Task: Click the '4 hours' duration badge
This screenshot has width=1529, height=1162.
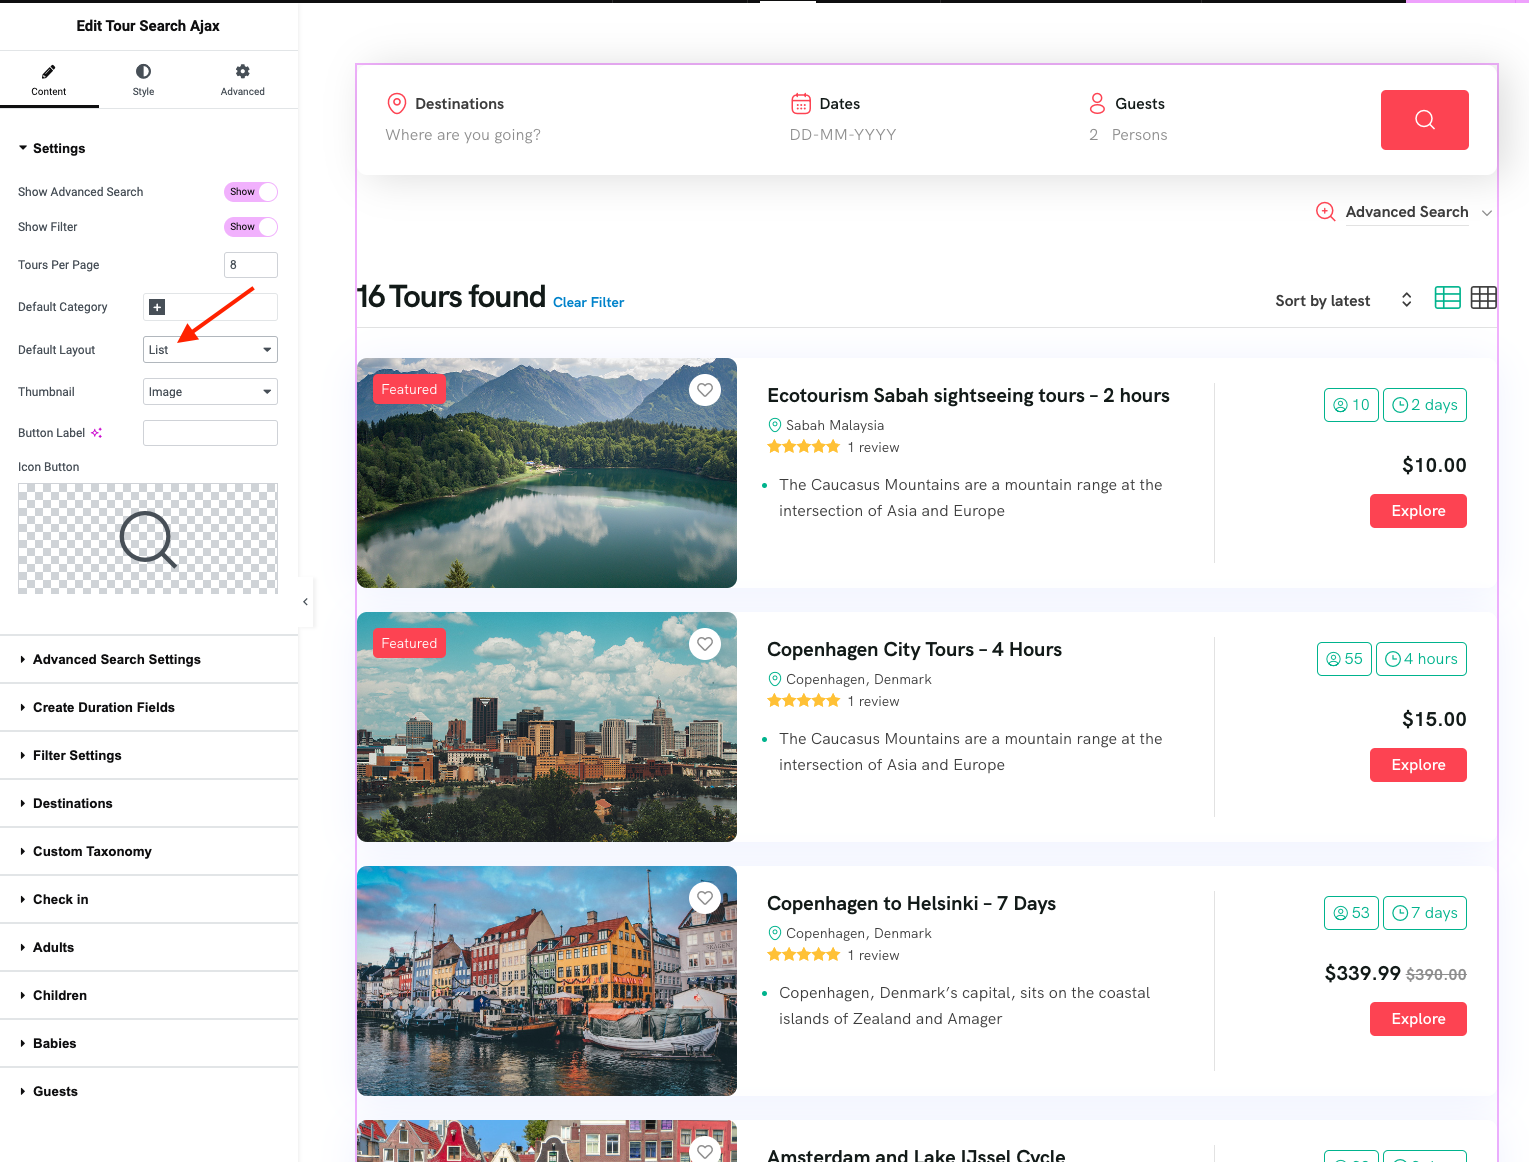Action: (1421, 659)
